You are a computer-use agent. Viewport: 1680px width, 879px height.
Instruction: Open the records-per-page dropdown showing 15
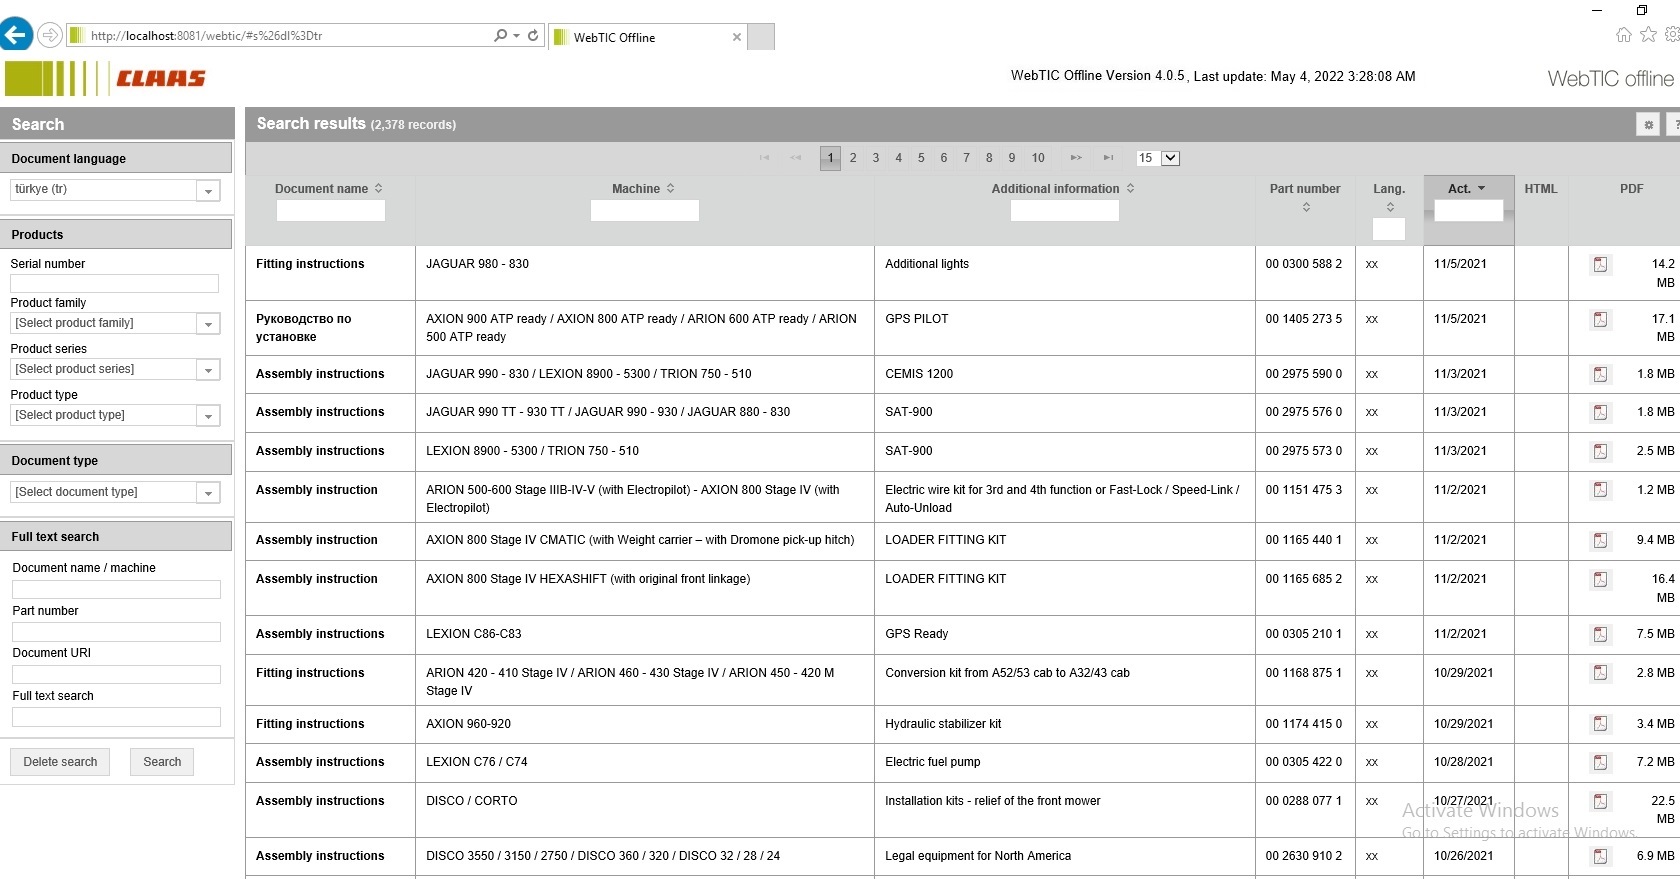1158,158
